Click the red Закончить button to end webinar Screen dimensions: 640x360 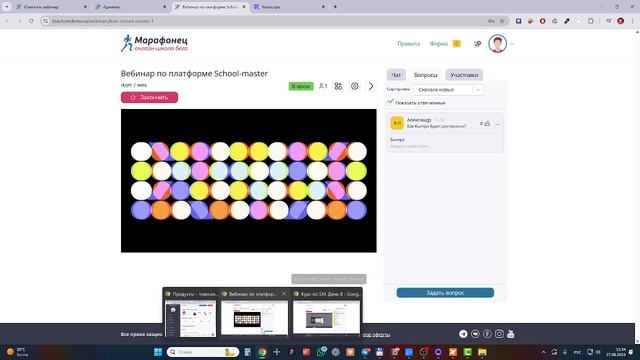[149, 97]
